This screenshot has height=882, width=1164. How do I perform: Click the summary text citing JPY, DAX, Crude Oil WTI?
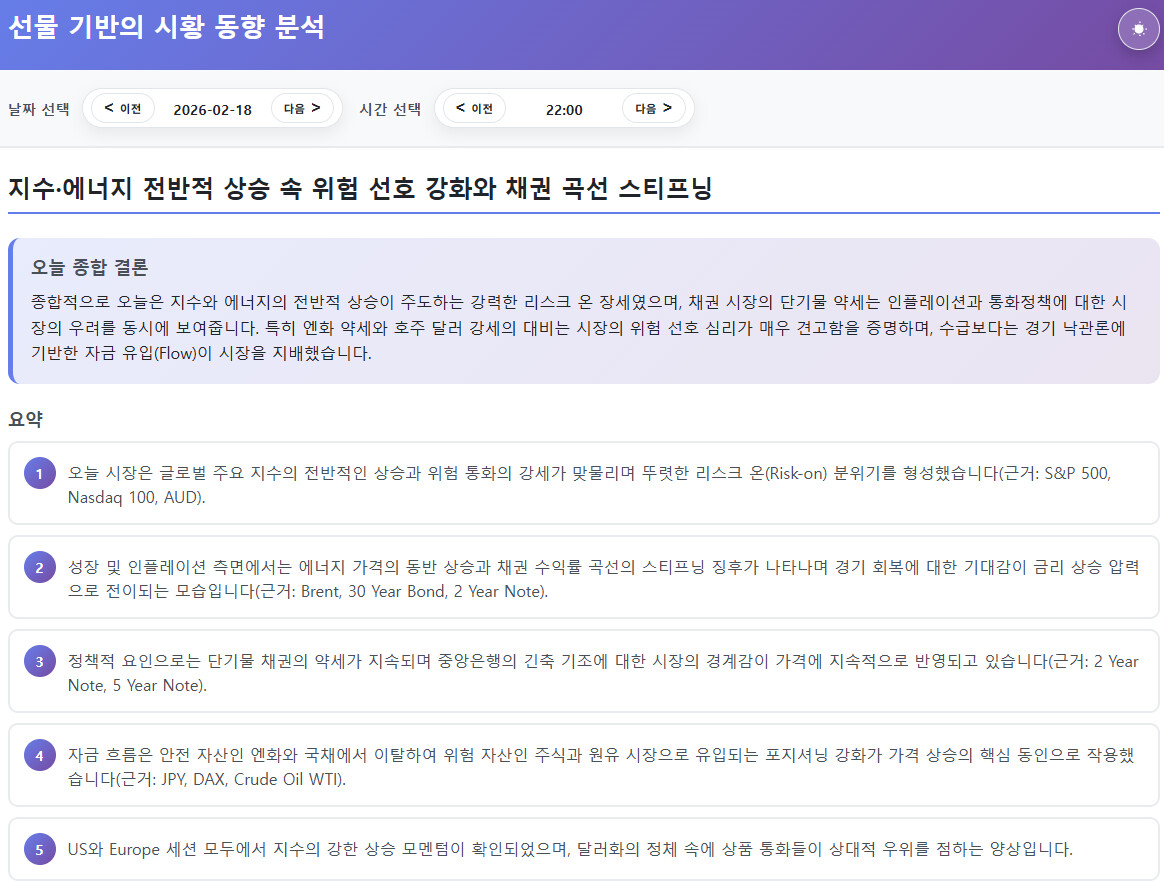click(x=588, y=767)
